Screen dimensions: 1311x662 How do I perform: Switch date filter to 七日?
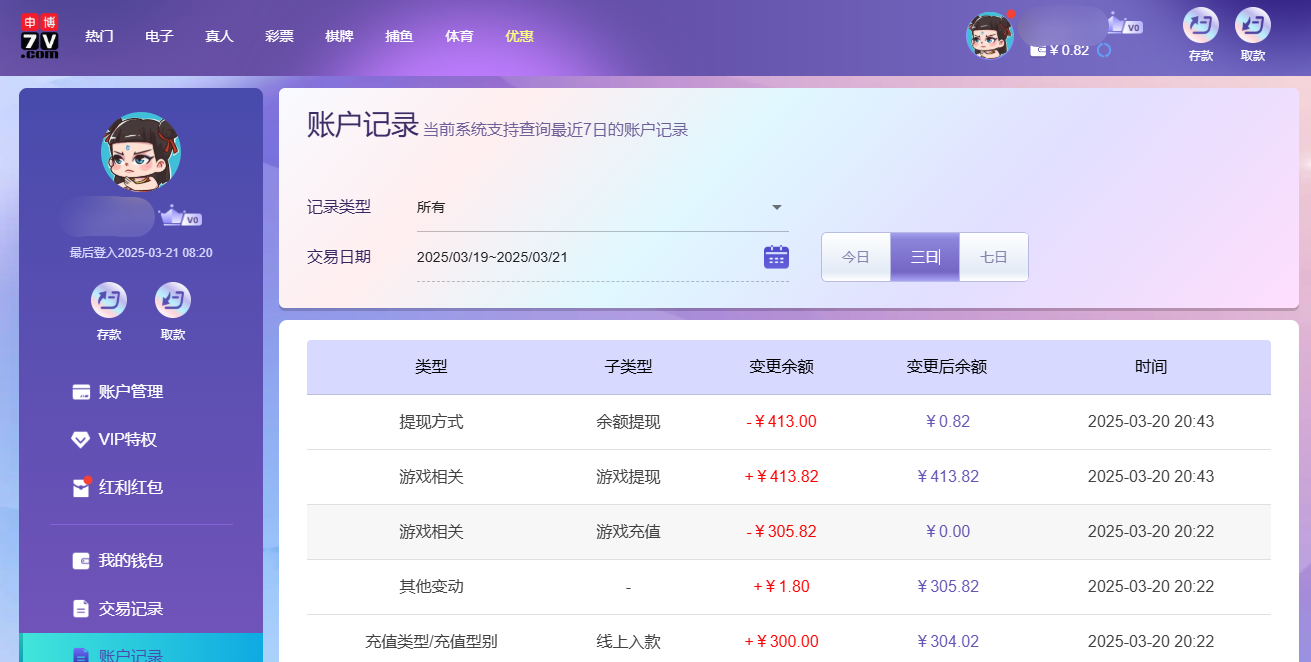click(993, 256)
